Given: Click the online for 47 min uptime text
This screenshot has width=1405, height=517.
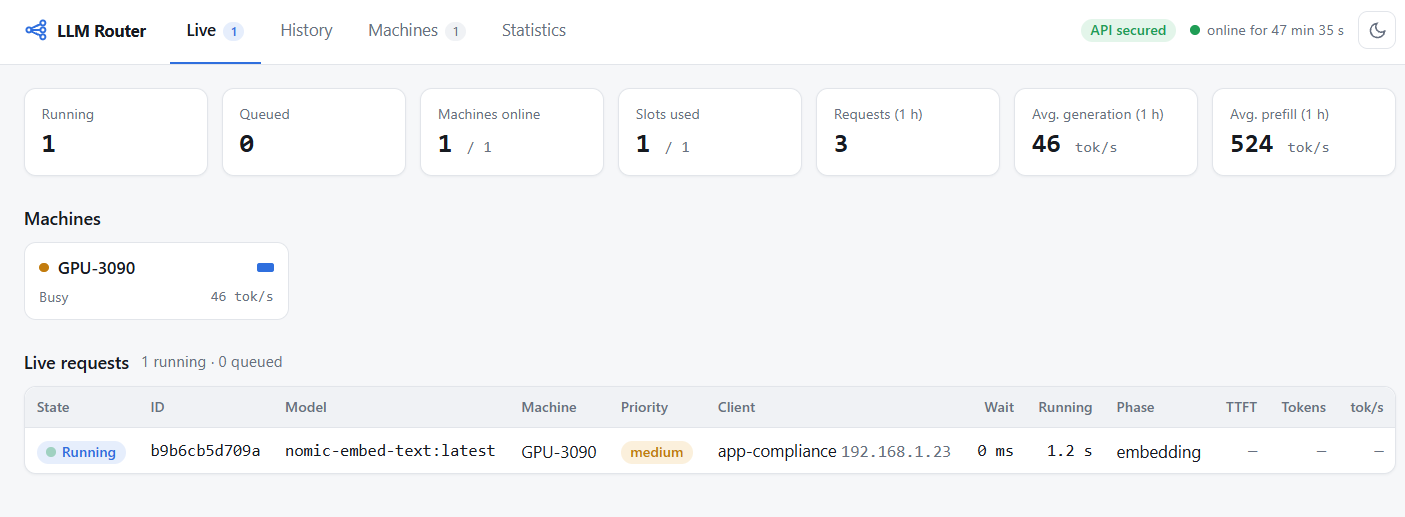Looking at the screenshot, I should tap(1276, 31).
